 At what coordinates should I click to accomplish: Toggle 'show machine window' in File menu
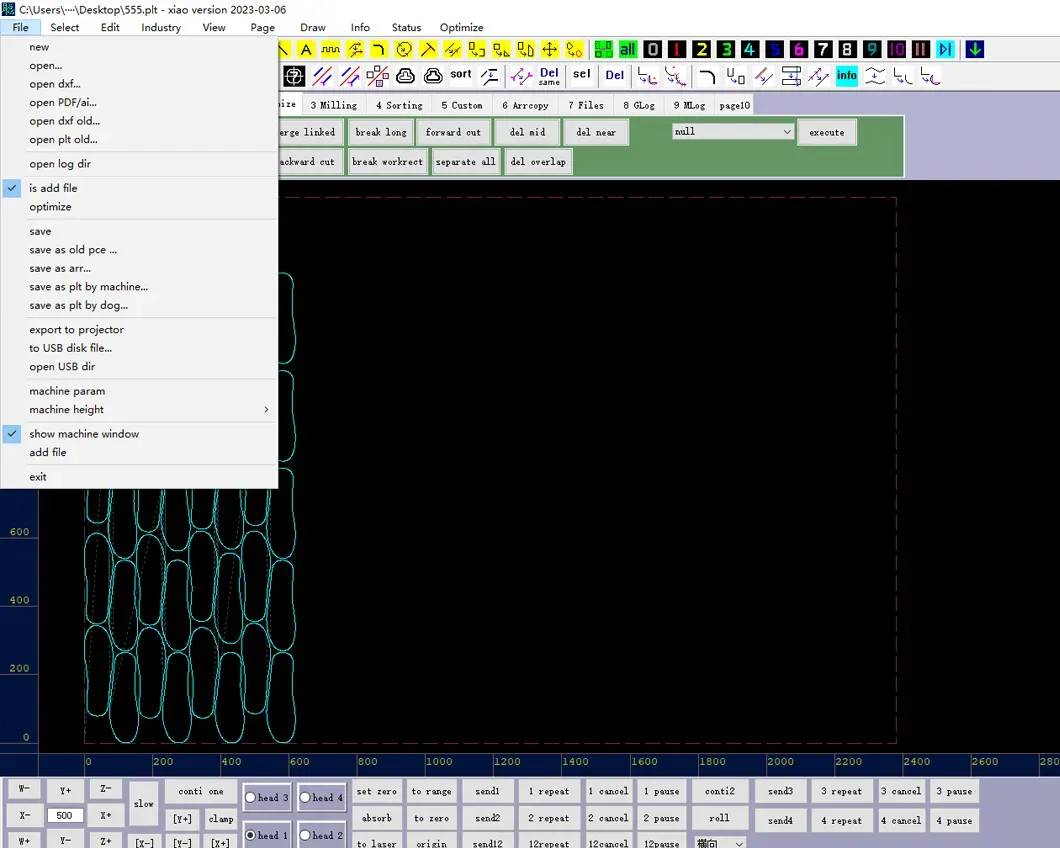(x=84, y=433)
